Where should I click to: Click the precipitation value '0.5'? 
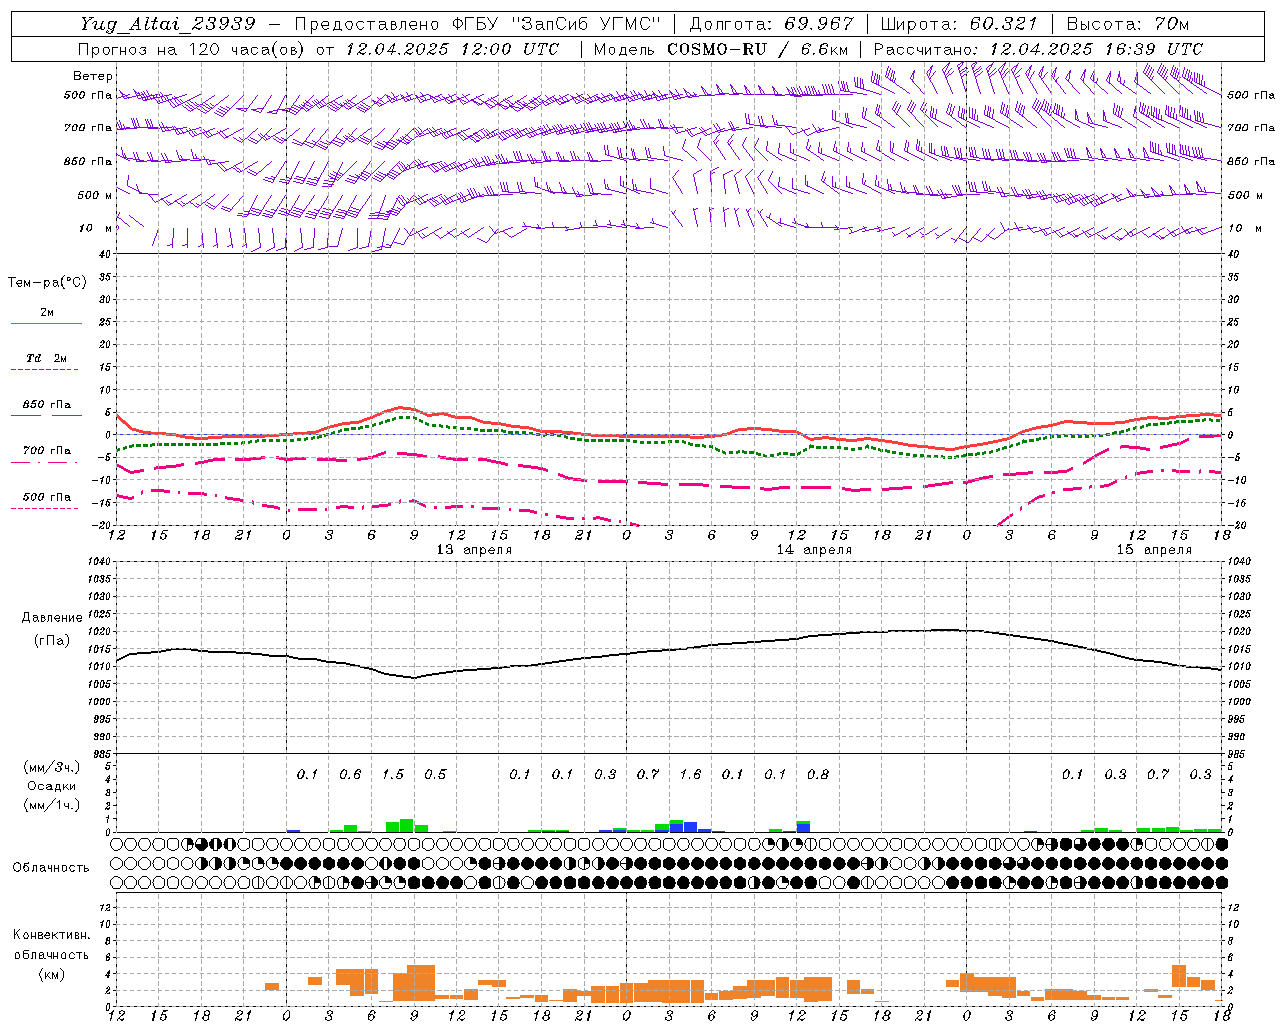point(435,775)
